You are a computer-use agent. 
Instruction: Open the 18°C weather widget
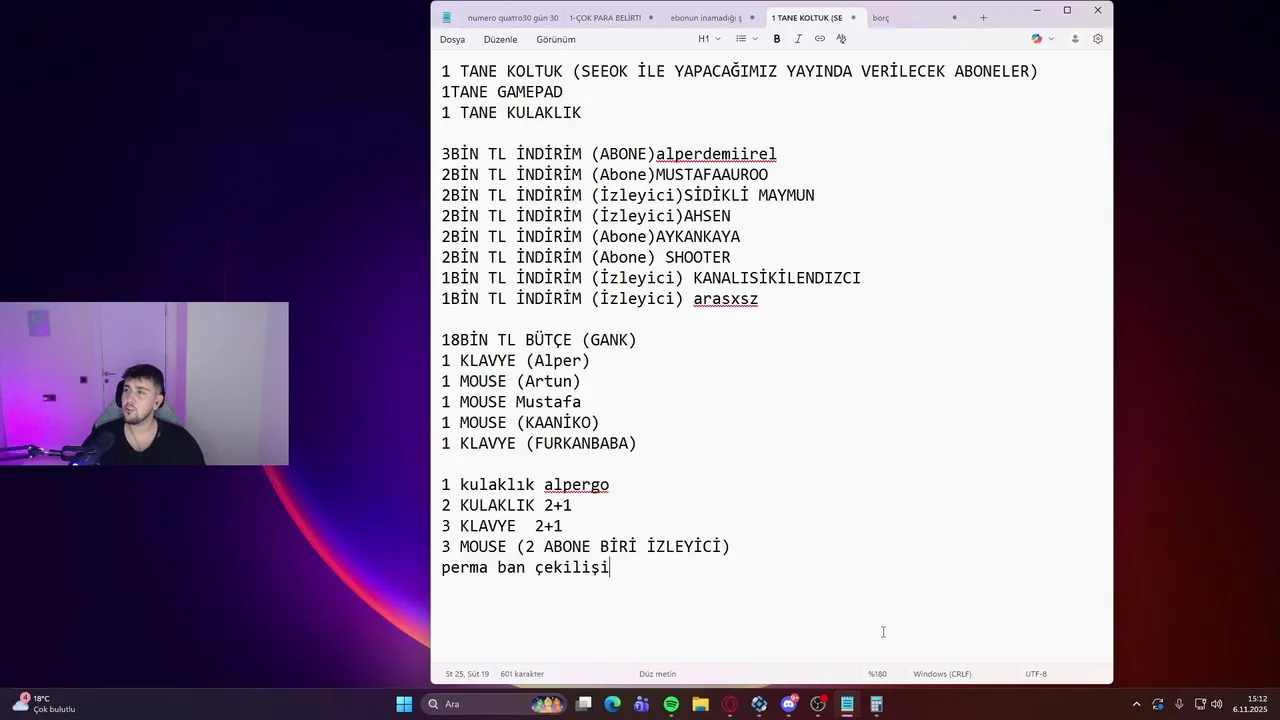coord(45,704)
